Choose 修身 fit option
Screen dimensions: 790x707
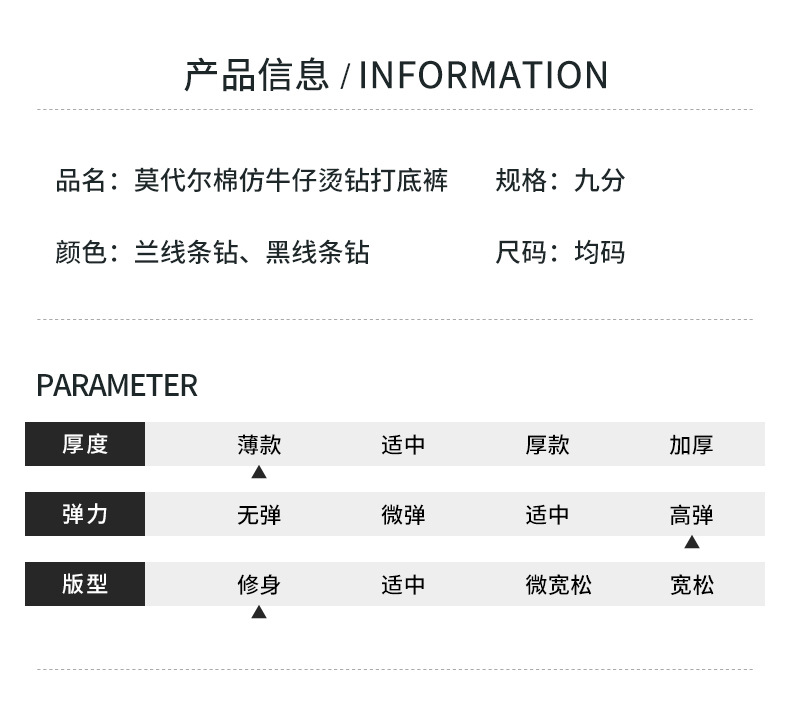click(x=259, y=585)
